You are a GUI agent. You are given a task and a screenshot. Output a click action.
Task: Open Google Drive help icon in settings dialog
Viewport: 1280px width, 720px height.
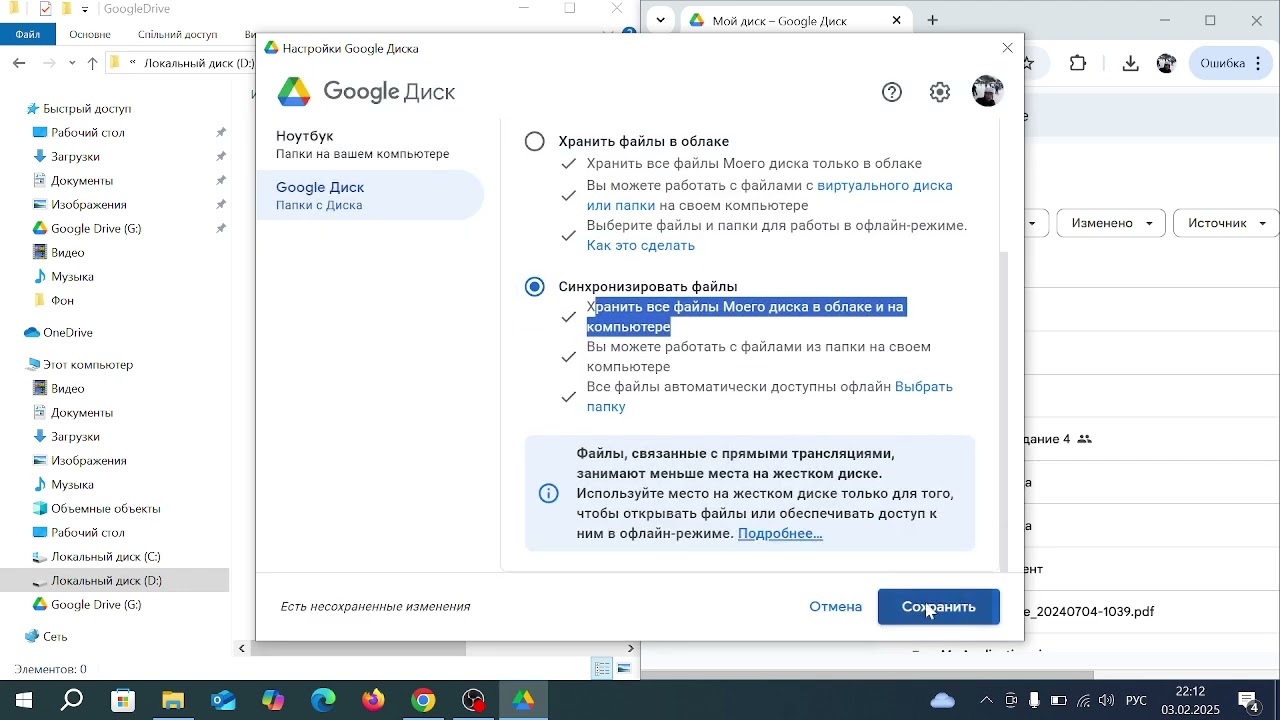[892, 93]
